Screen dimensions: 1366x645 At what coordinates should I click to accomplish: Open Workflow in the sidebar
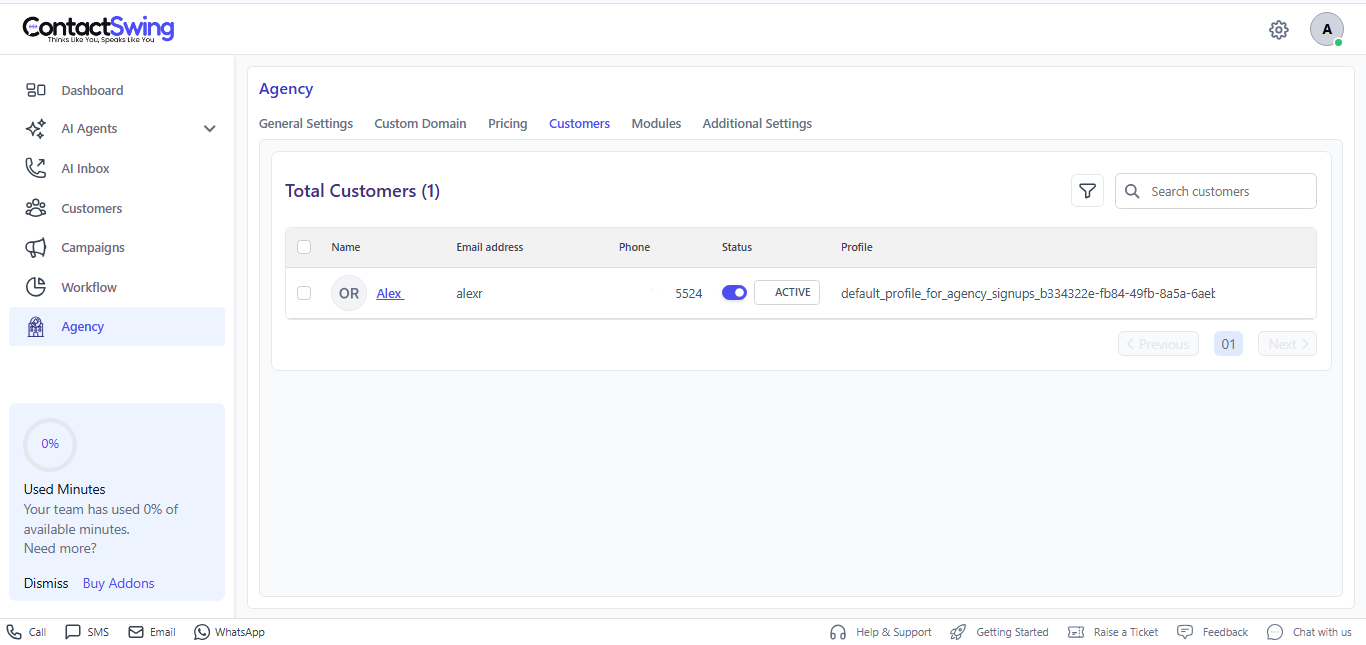pos(117,287)
